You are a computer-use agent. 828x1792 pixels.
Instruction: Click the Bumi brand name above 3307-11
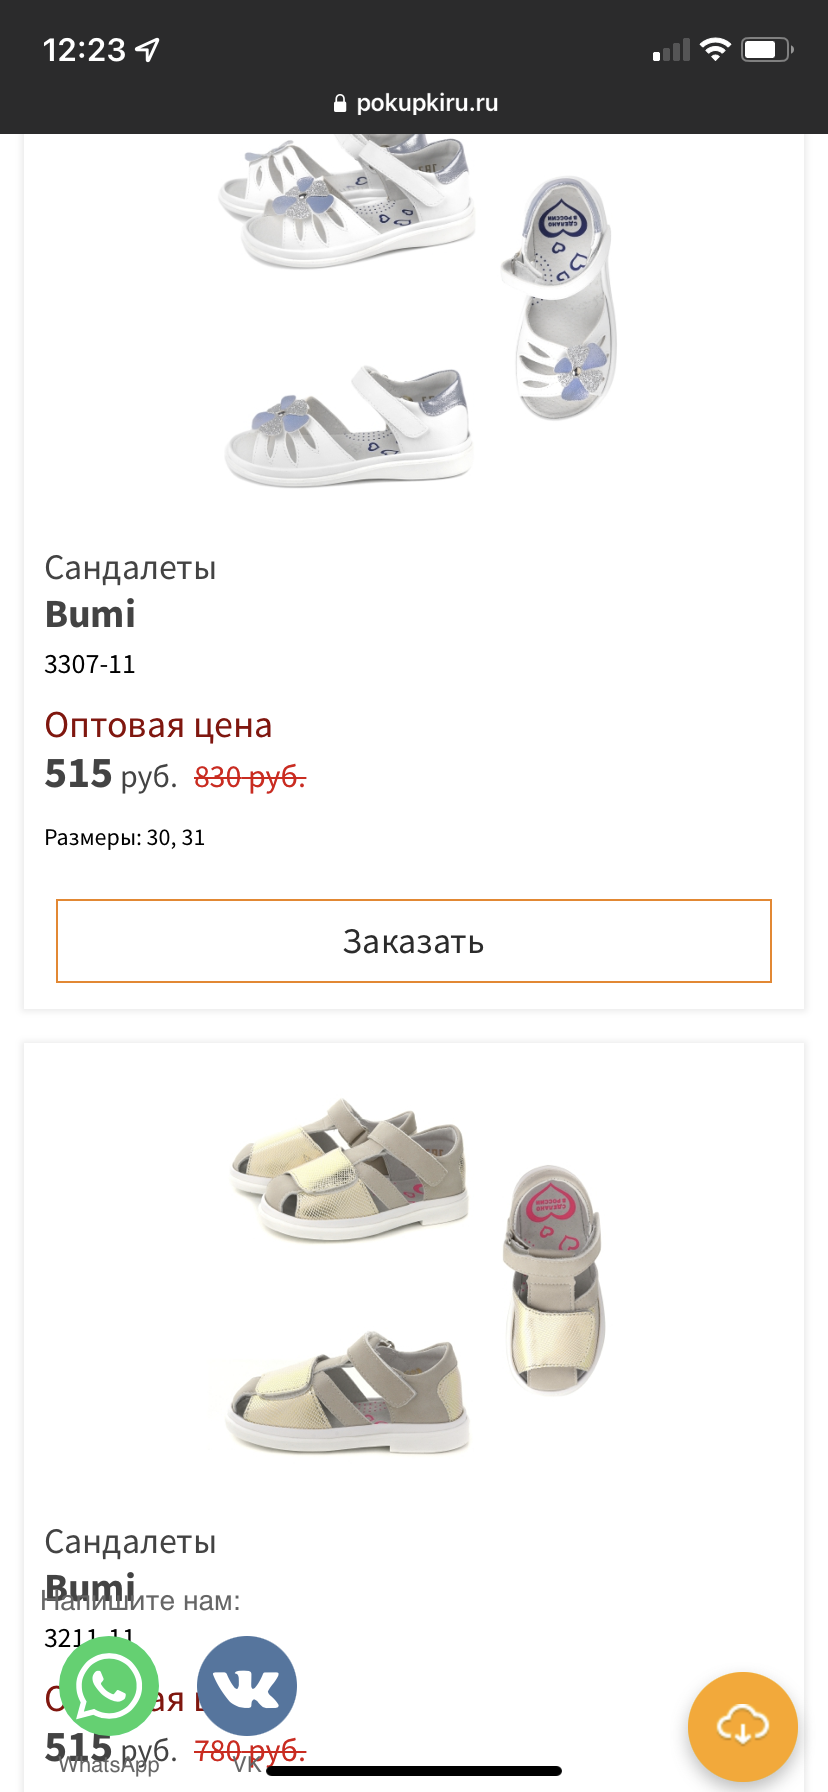click(90, 614)
